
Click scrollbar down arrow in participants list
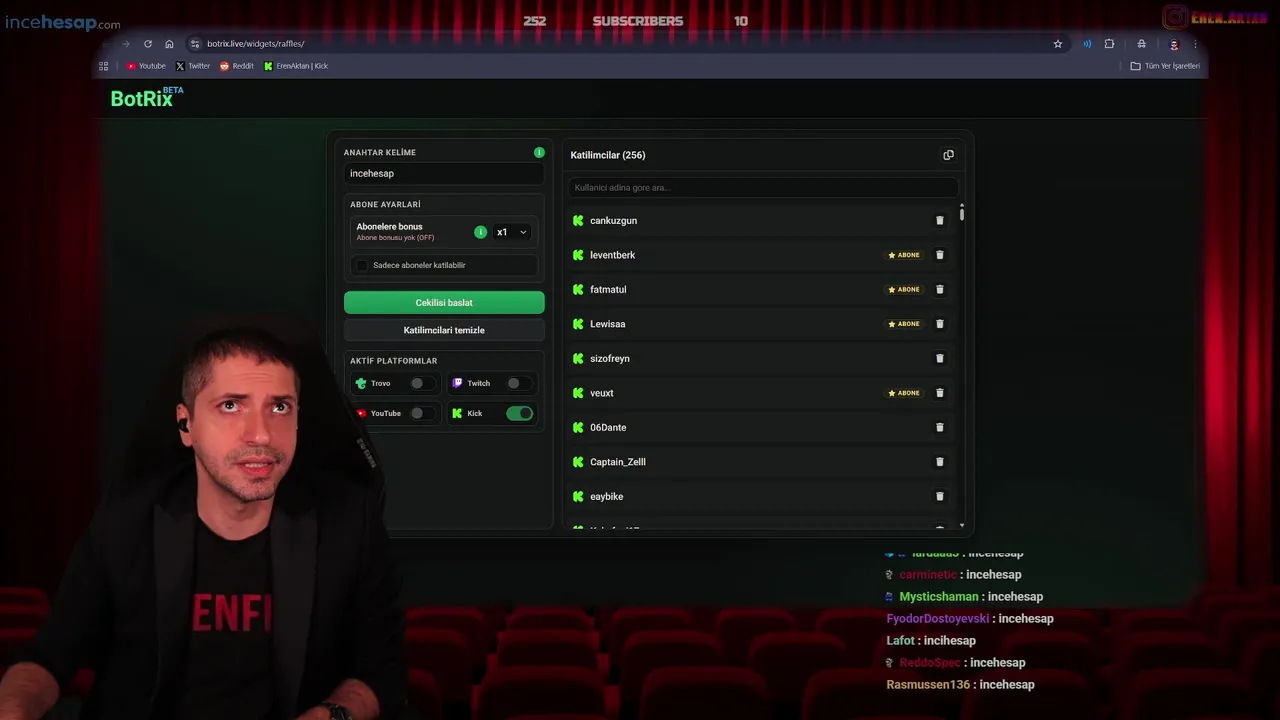962,526
